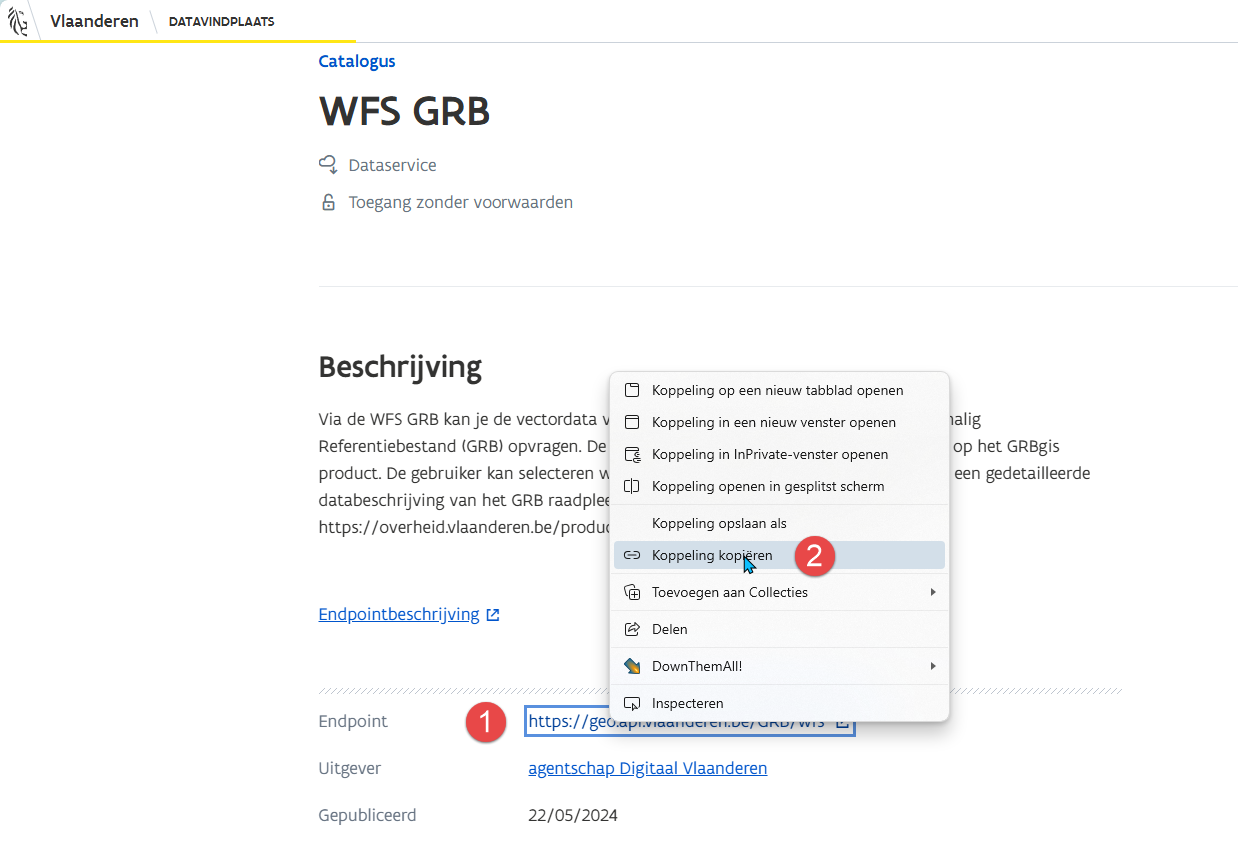1238x844 pixels.
Task: Open the geo.api.vlaanderen.be endpoint URL
Action: 677,721
